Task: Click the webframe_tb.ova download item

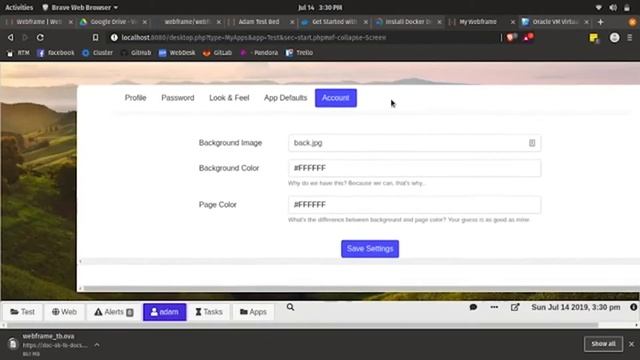Action: coord(48,344)
